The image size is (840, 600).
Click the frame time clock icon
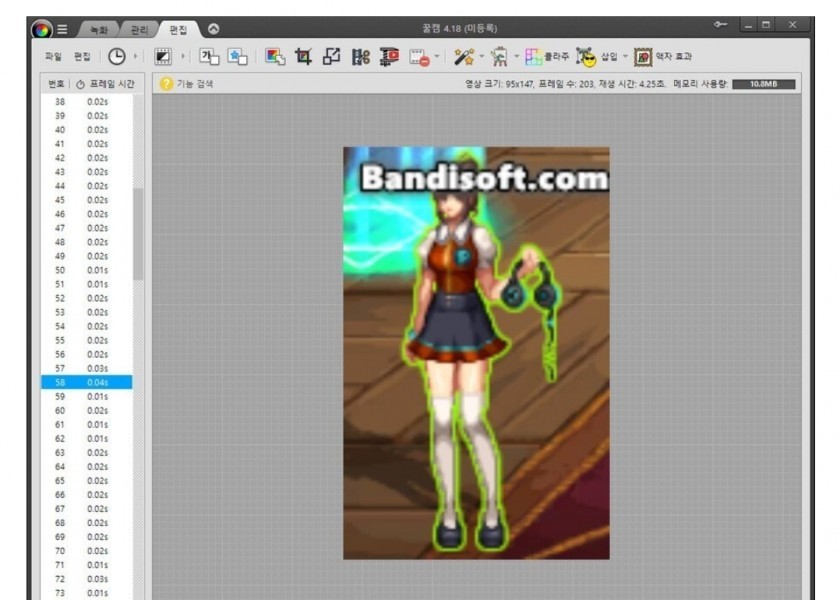click(x=116, y=57)
